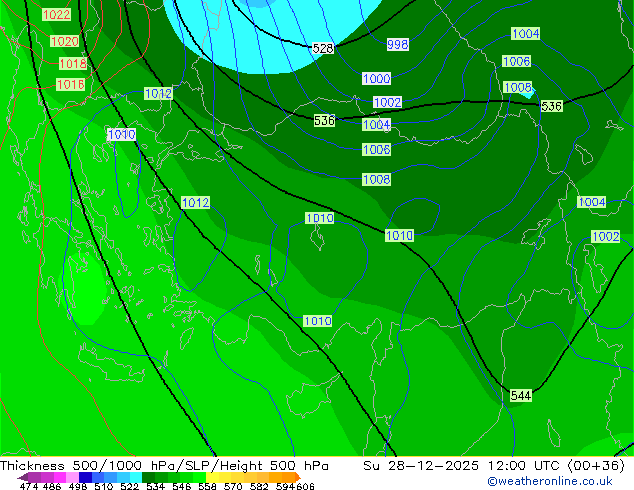
Task: Pick the yellow legend swatch above 558
Action: [x=212, y=477]
